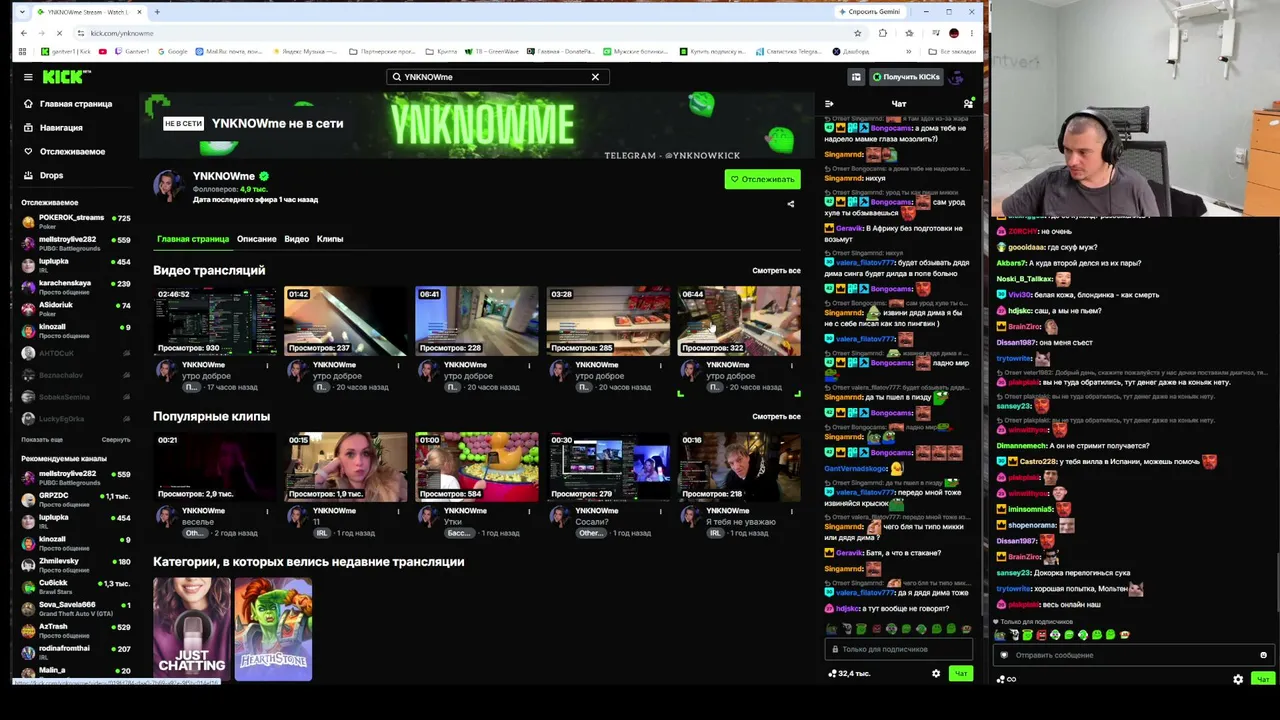Click Смотреть все for Популярные клипы

(x=776, y=417)
